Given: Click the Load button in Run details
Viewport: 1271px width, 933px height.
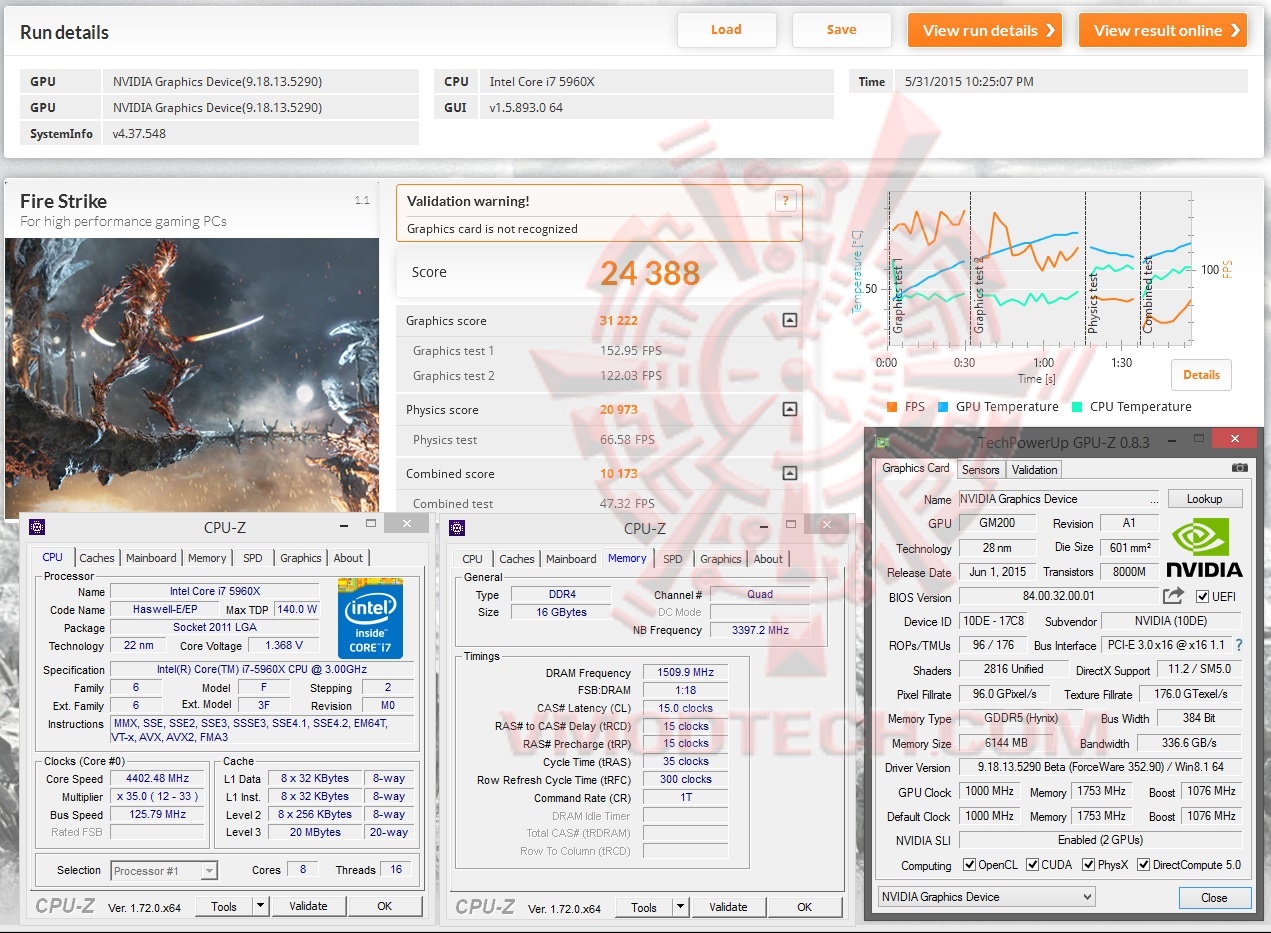Looking at the screenshot, I should 726,30.
